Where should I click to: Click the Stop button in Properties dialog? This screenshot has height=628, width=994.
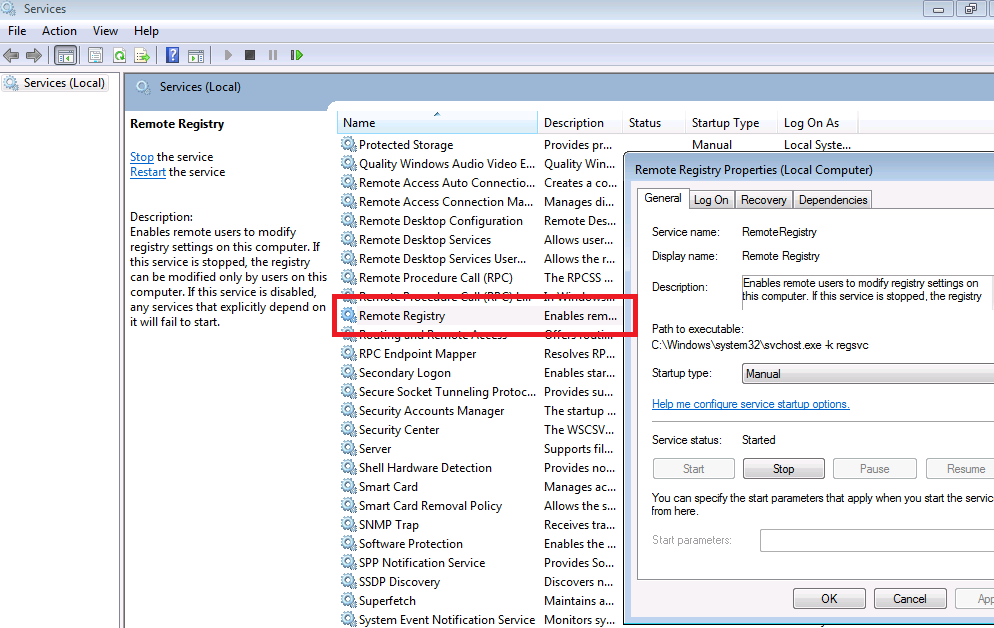tap(784, 469)
